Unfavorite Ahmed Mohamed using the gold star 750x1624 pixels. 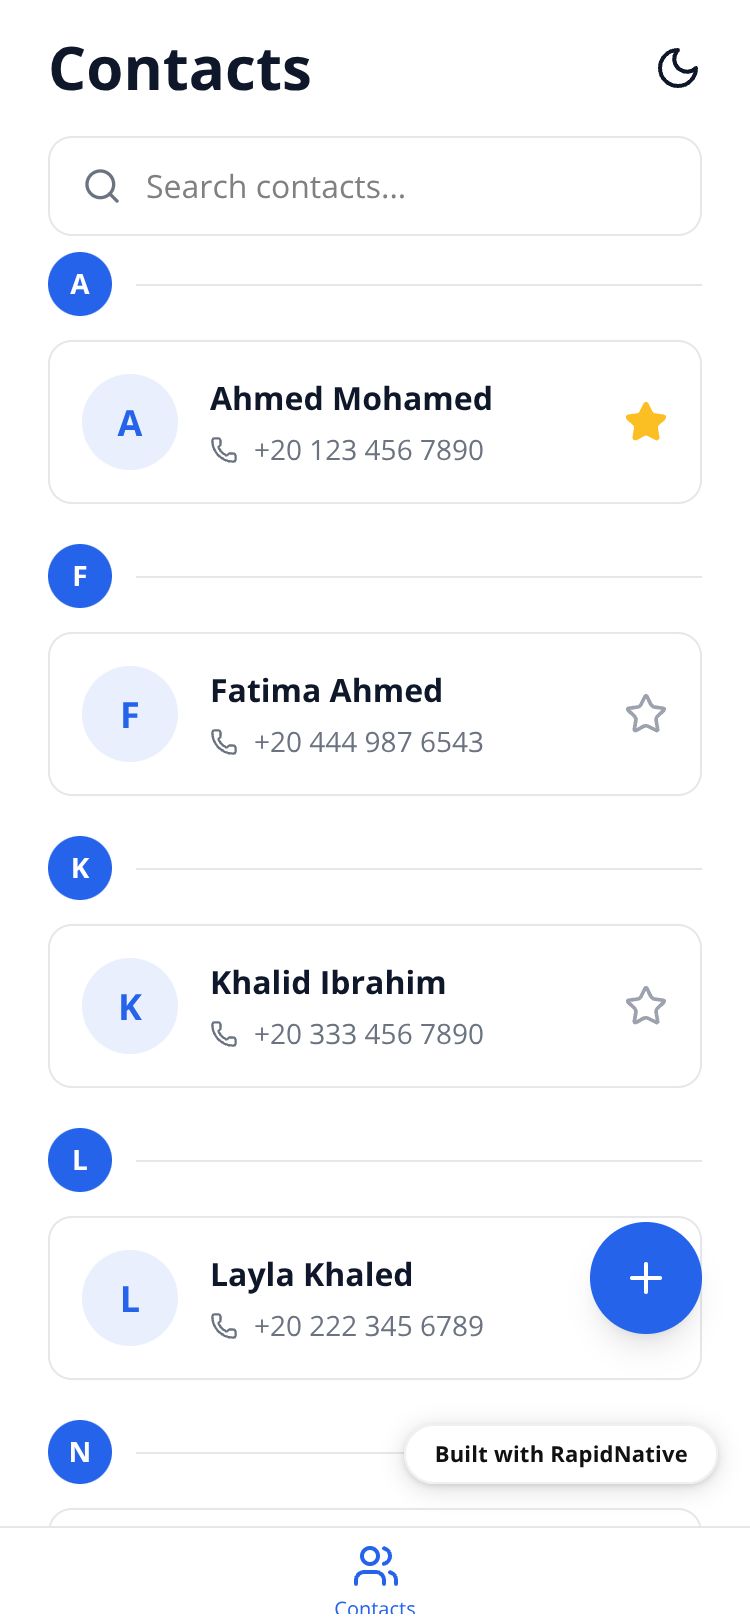pyautogui.click(x=646, y=422)
